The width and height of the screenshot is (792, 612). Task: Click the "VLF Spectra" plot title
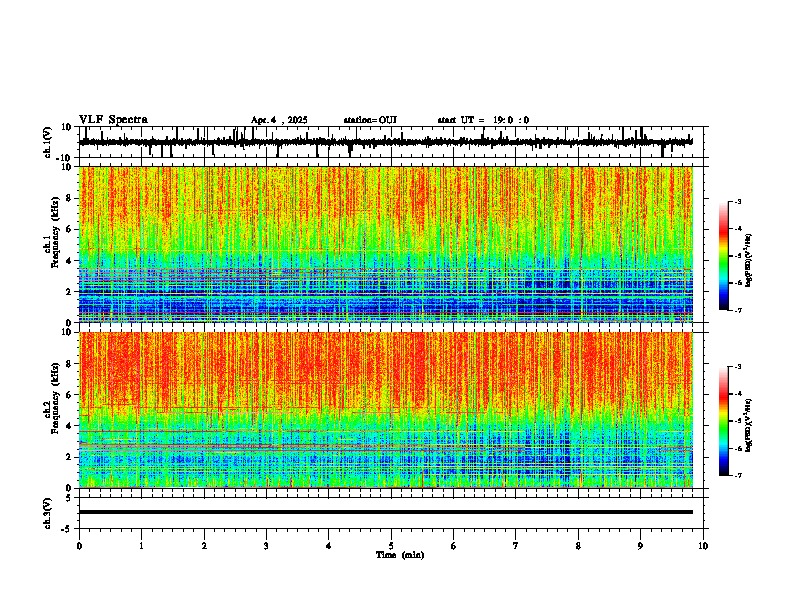pos(113,120)
